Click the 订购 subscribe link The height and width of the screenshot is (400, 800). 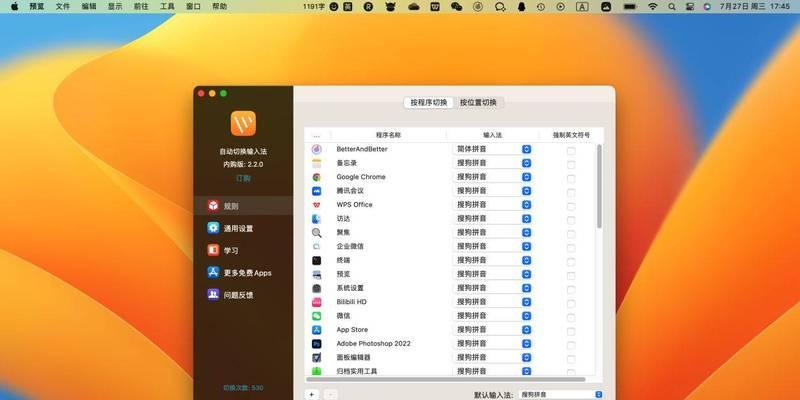click(x=243, y=179)
